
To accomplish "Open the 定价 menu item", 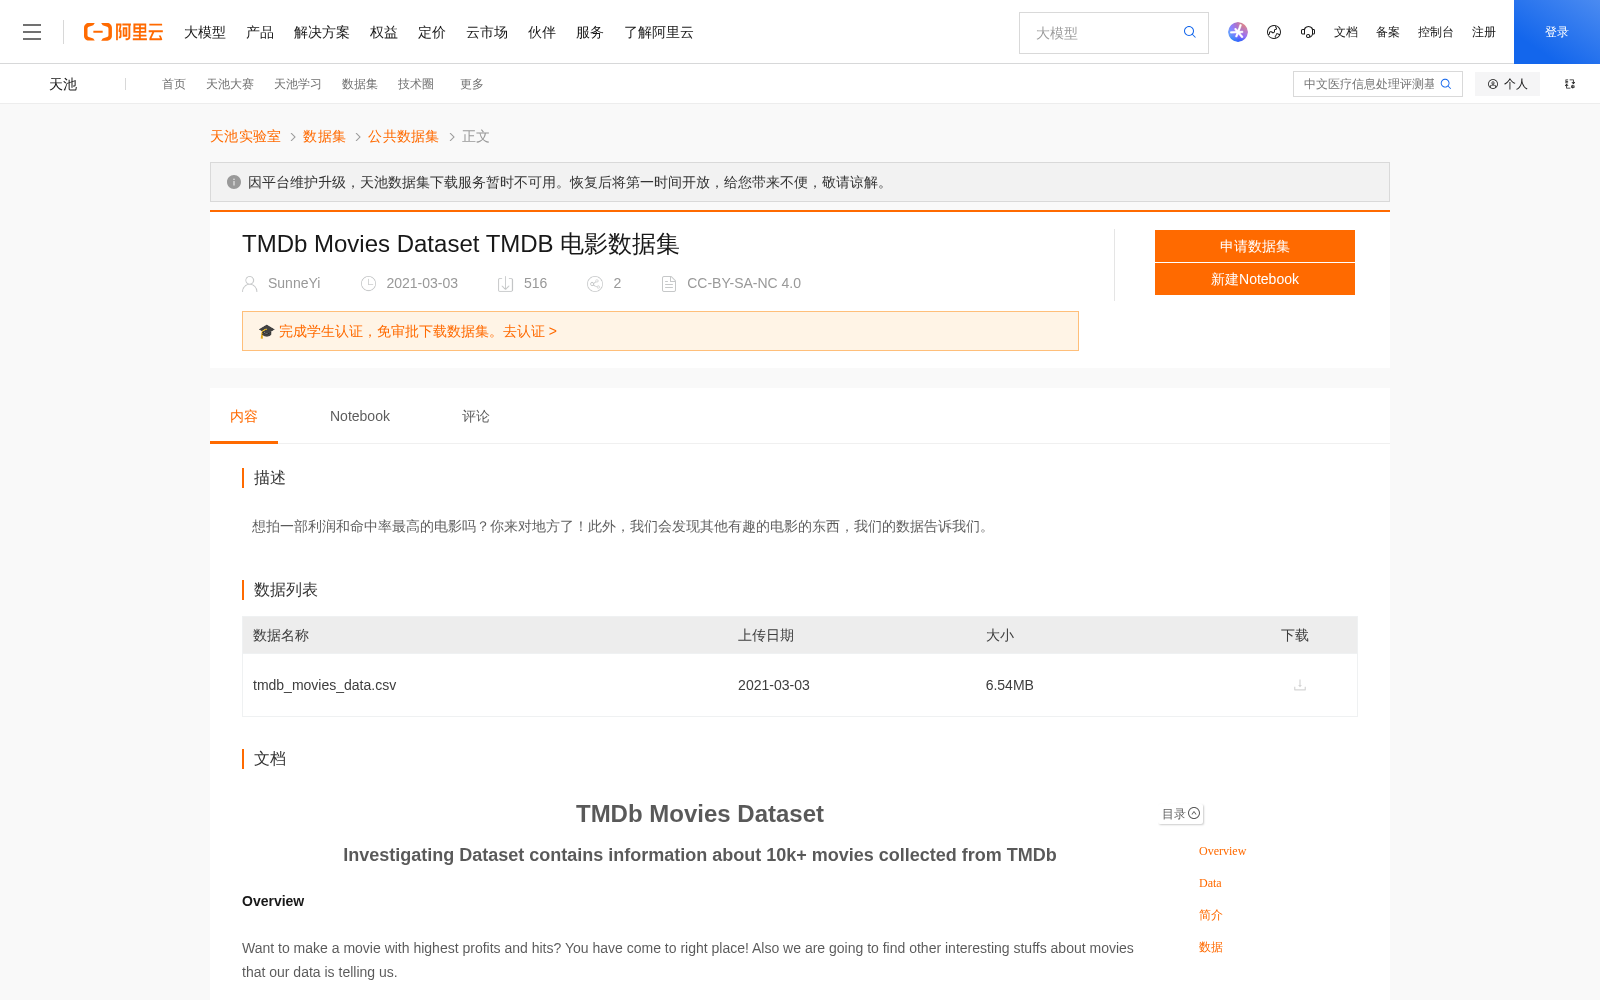I will 432,32.
